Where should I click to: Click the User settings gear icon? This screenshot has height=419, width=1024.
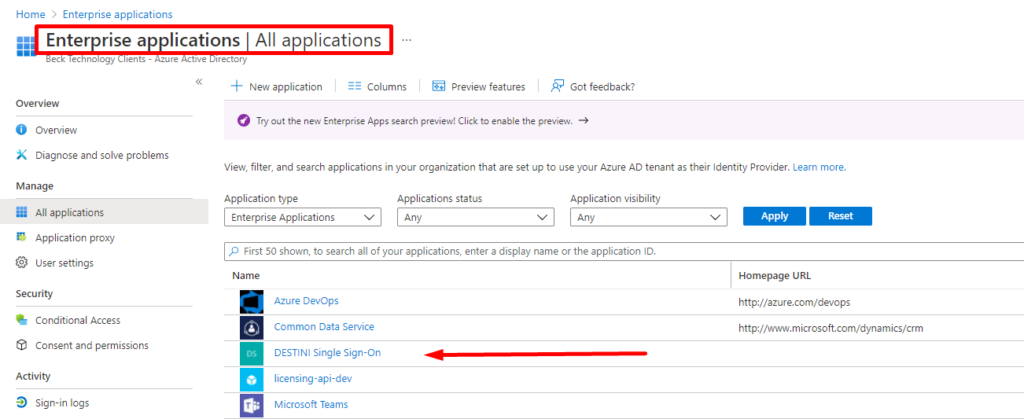pos(22,263)
